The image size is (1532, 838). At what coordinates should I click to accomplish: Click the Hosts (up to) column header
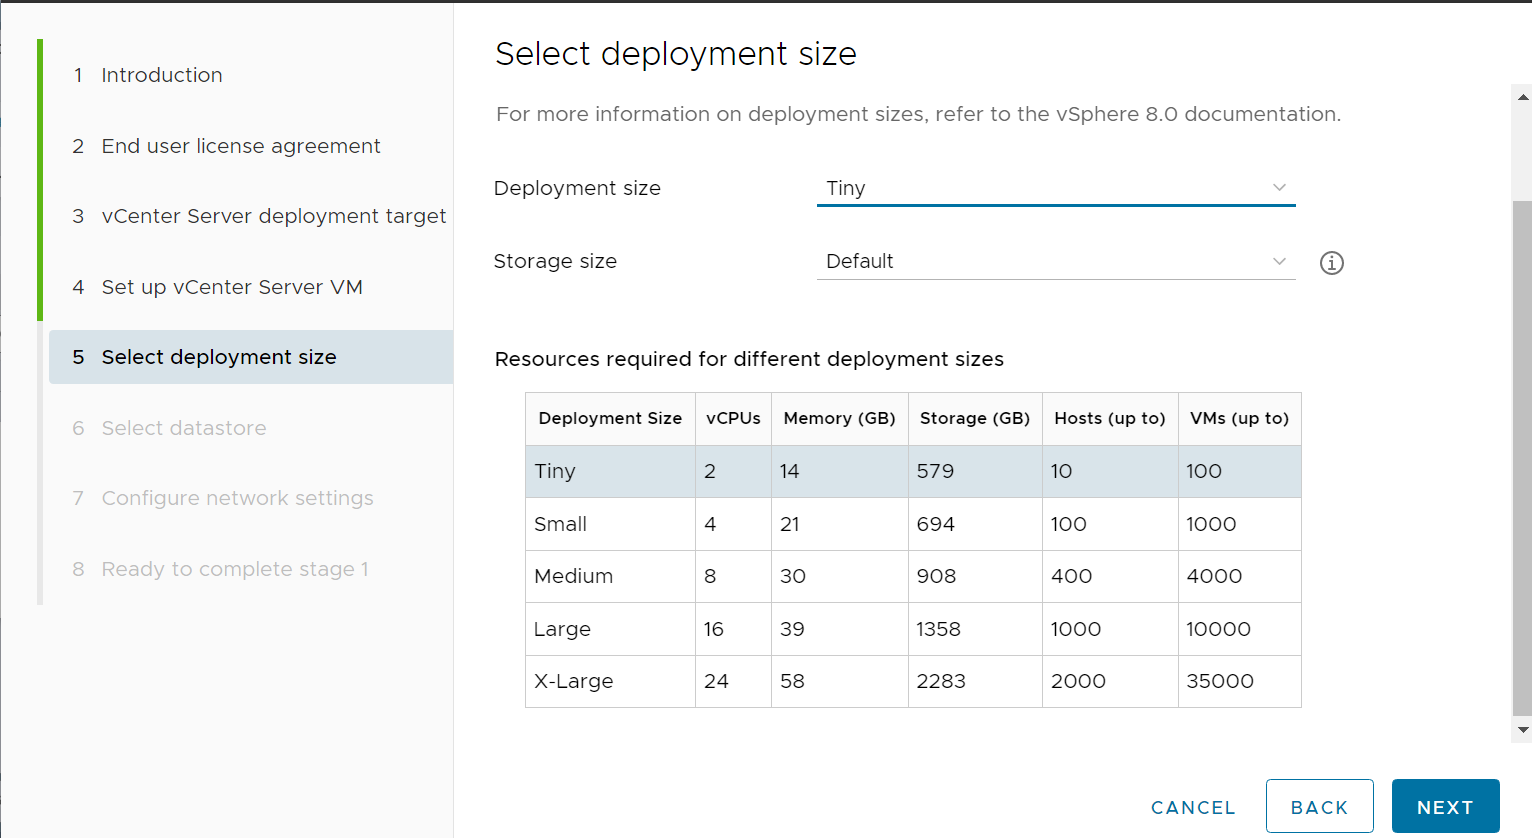tap(1110, 418)
